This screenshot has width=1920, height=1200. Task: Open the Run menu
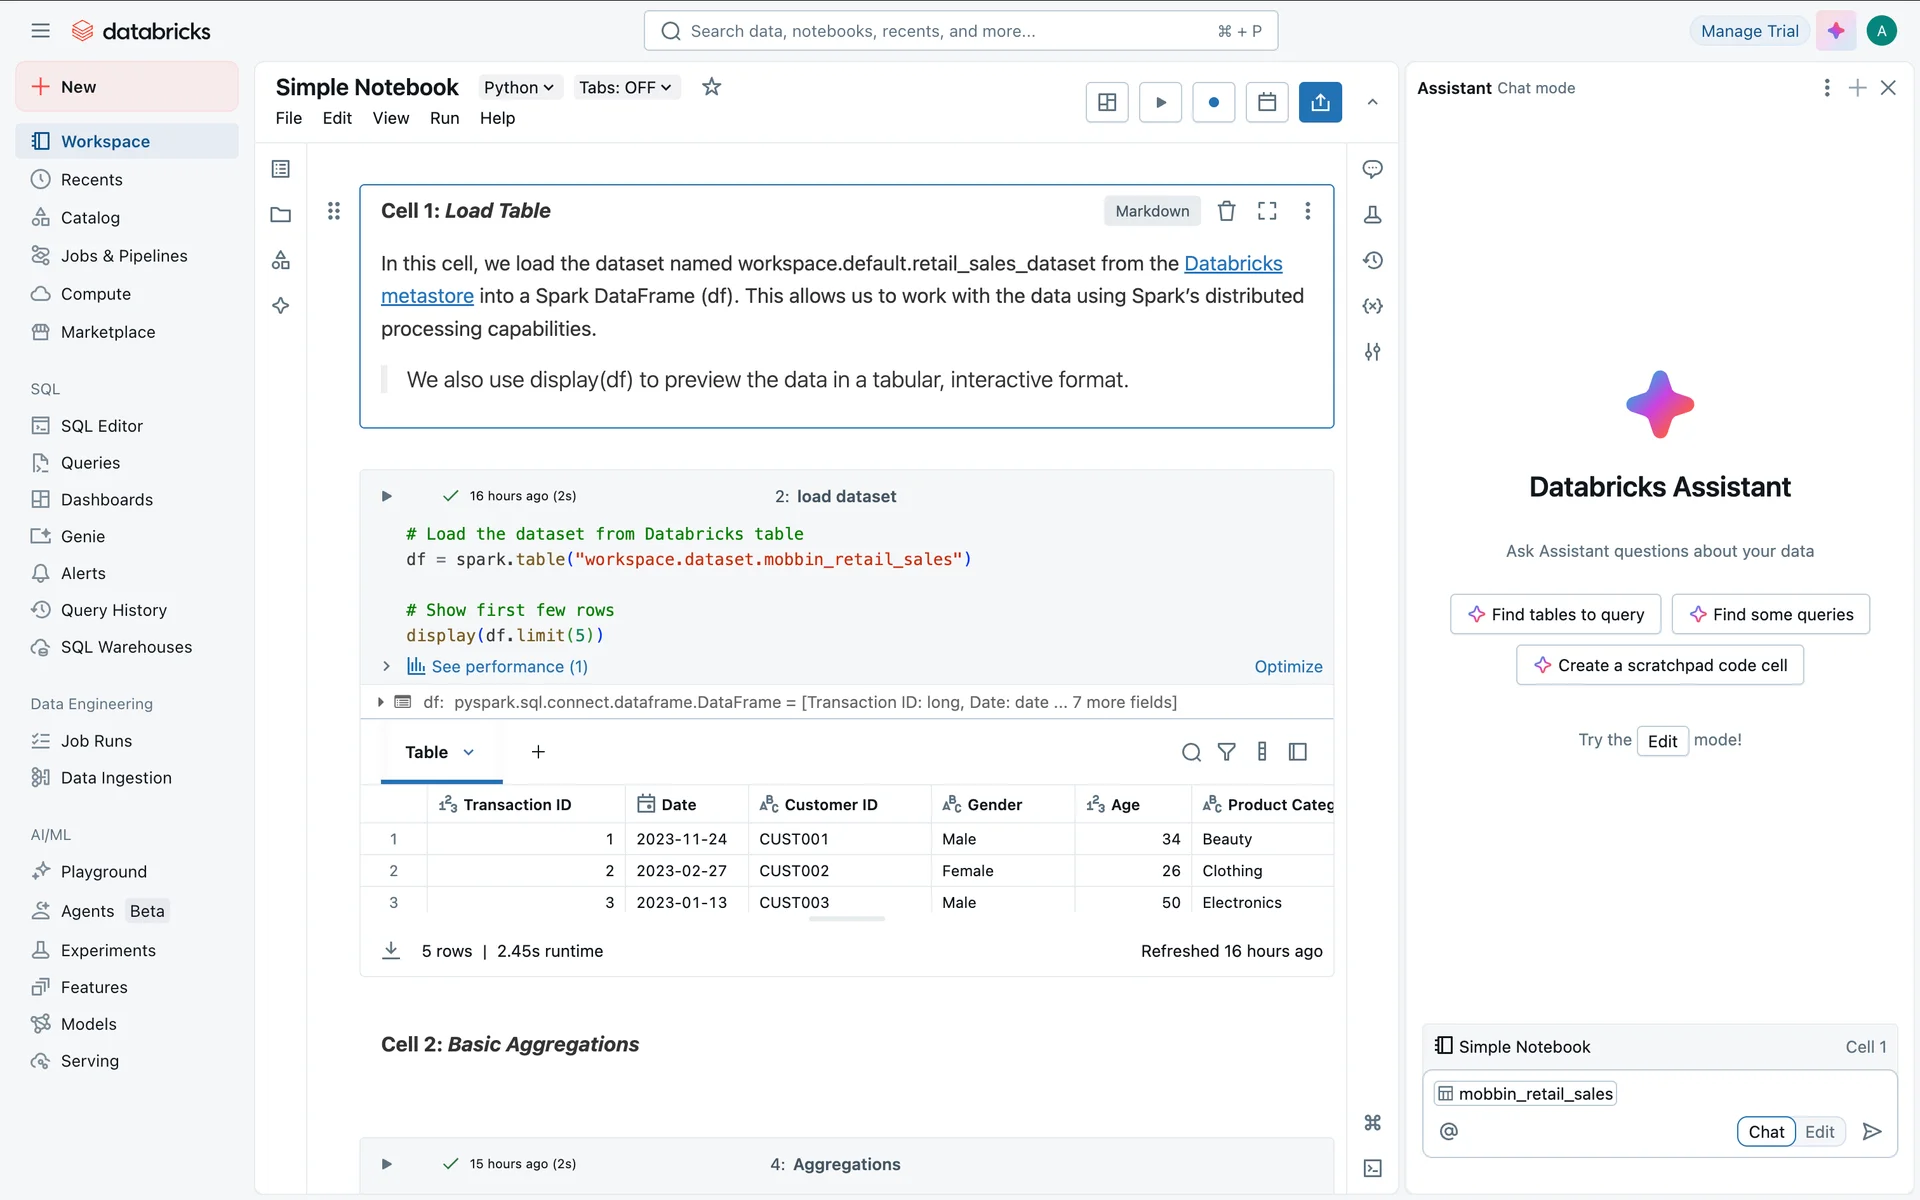(x=444, y=118)
